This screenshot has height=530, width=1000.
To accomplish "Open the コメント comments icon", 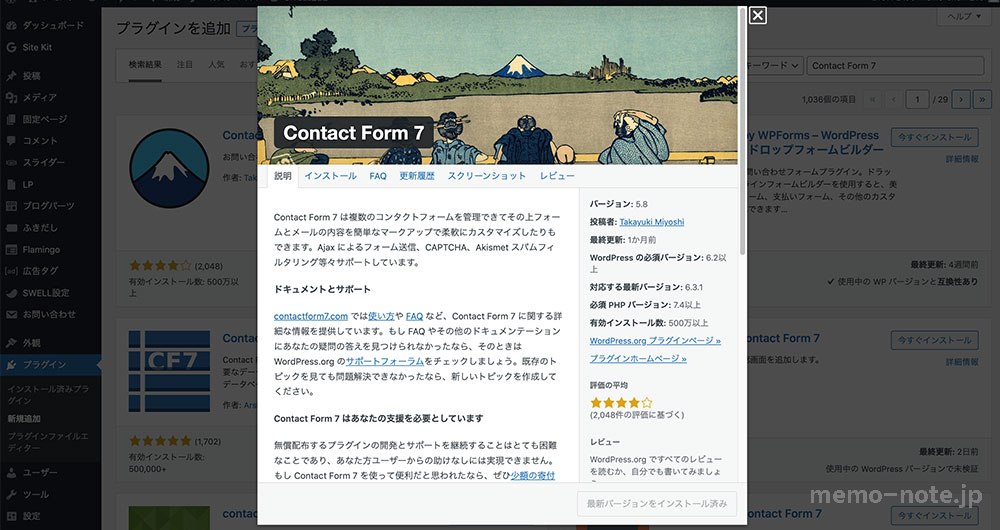I will [x=11, y=141].
